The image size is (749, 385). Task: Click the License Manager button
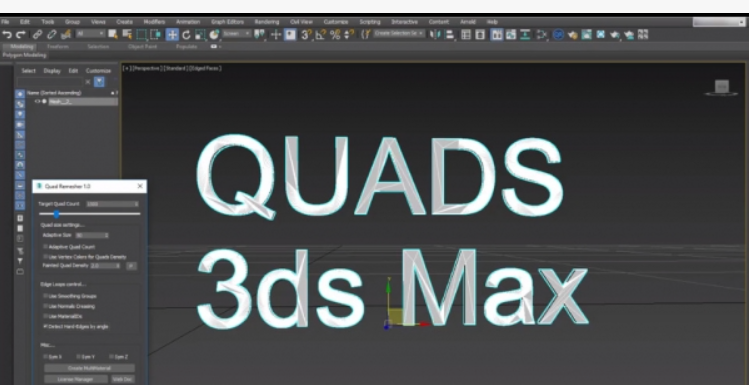click(x=76, y=379)
